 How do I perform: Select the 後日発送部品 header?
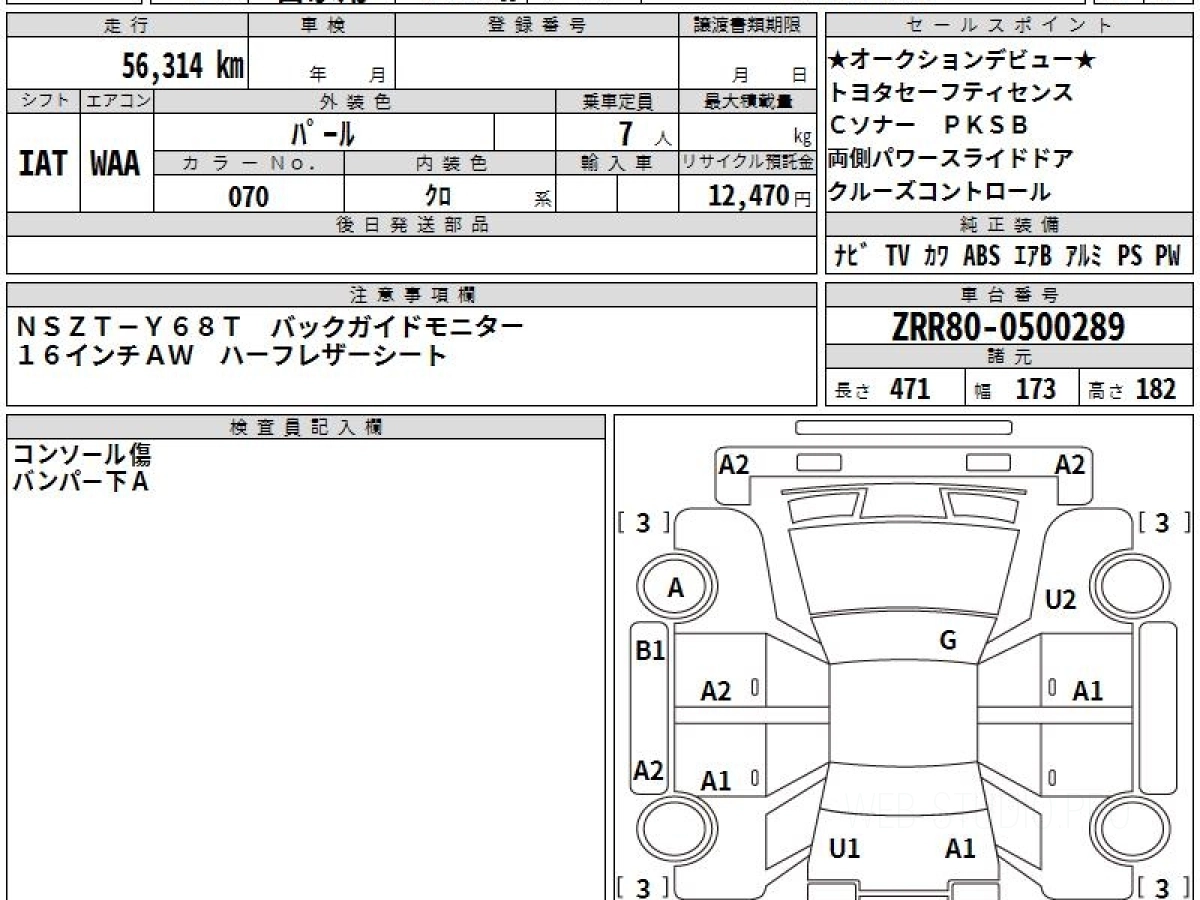click(x=411, y=225)
